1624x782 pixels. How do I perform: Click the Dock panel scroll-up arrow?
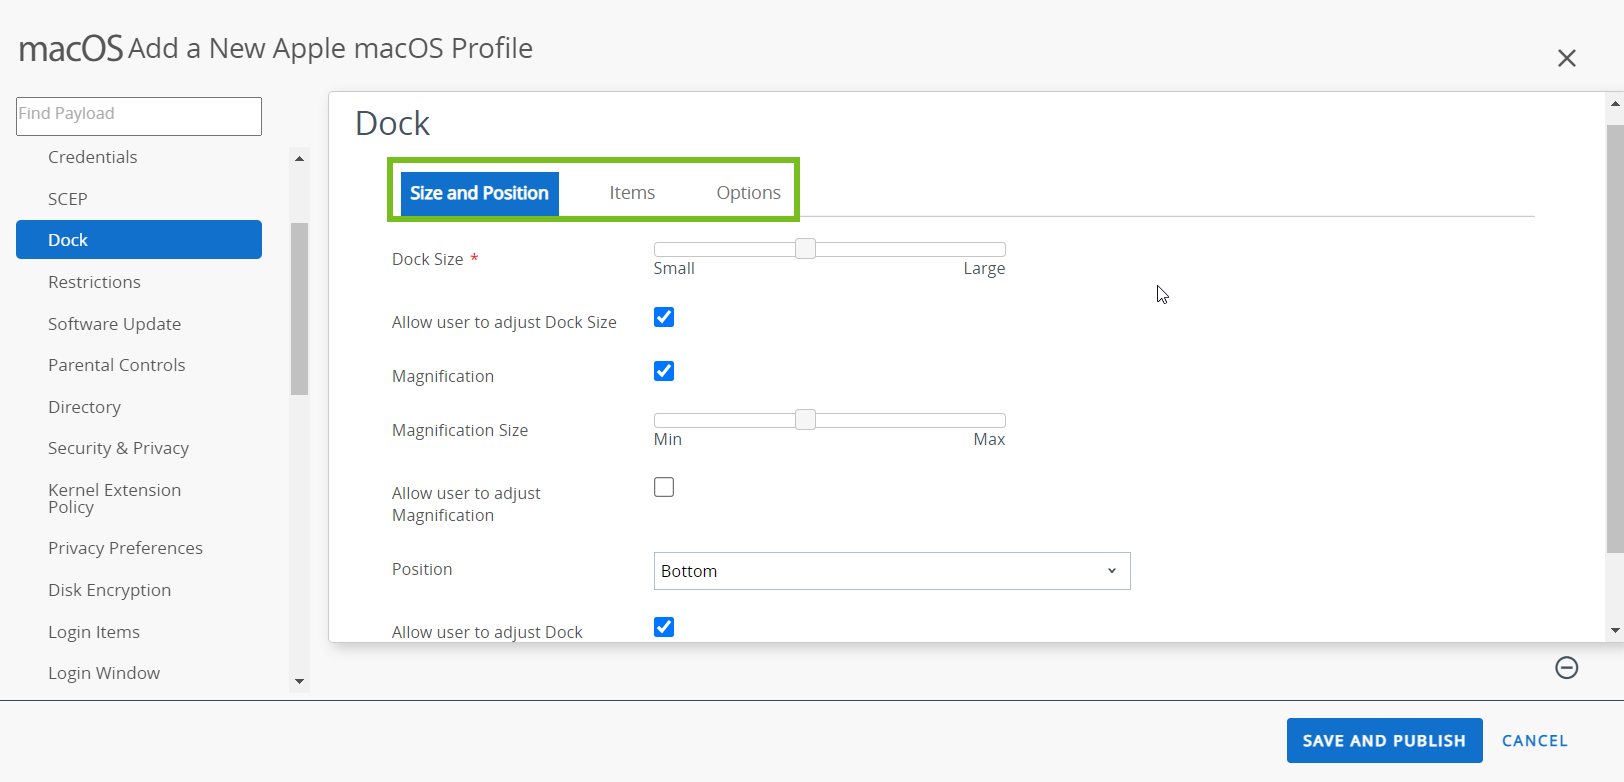1615,103
